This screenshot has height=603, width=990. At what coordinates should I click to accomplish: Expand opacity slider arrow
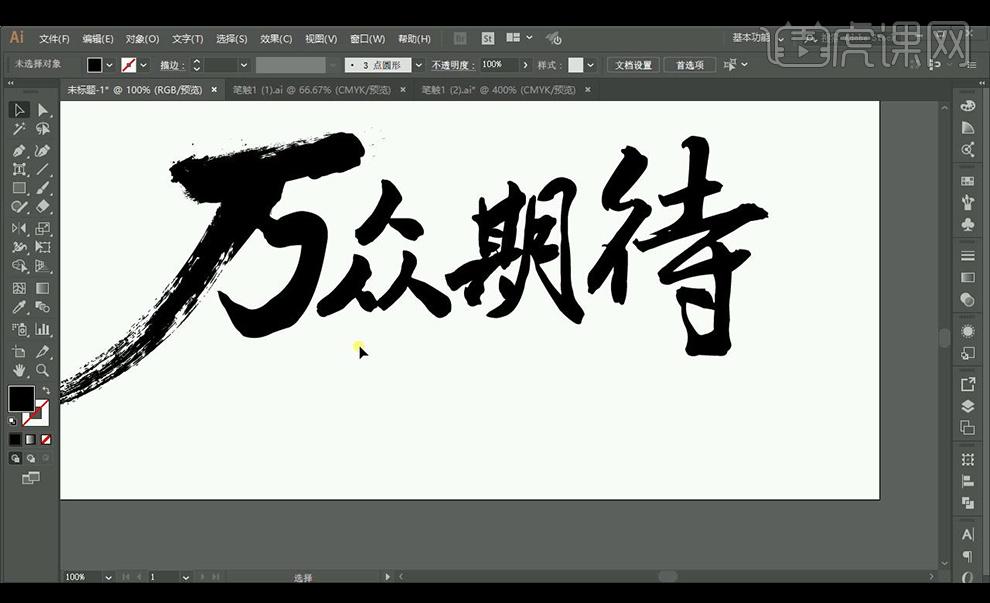[x=525, y=65]
